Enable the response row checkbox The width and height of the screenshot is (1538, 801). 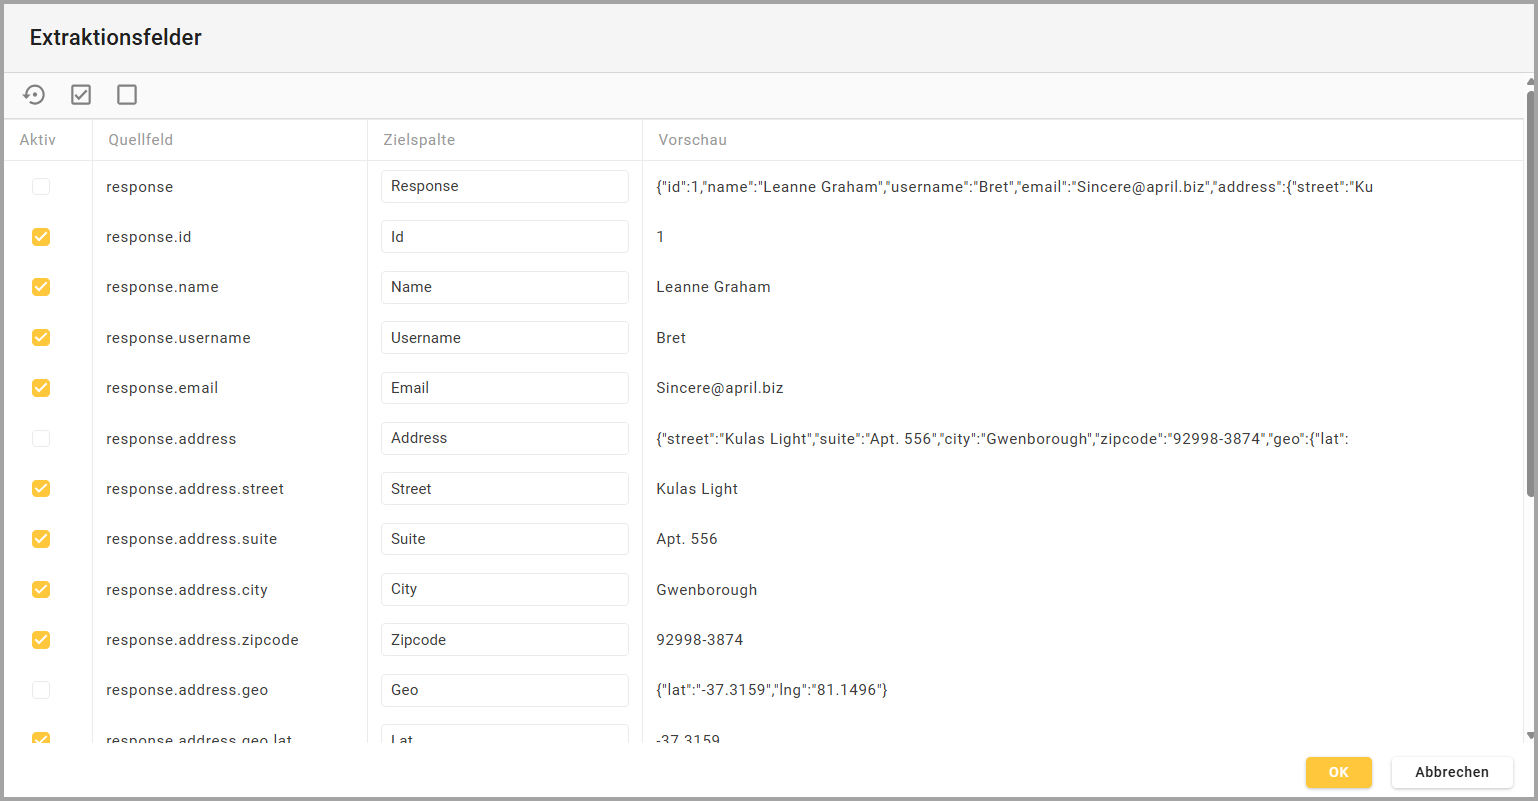tap(41, 187)
